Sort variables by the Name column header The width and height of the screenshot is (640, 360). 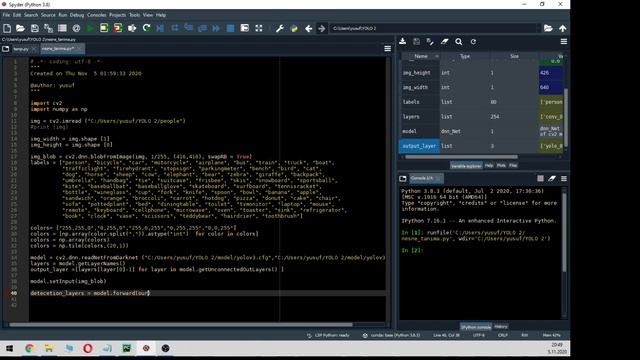[x=420, y=56]
